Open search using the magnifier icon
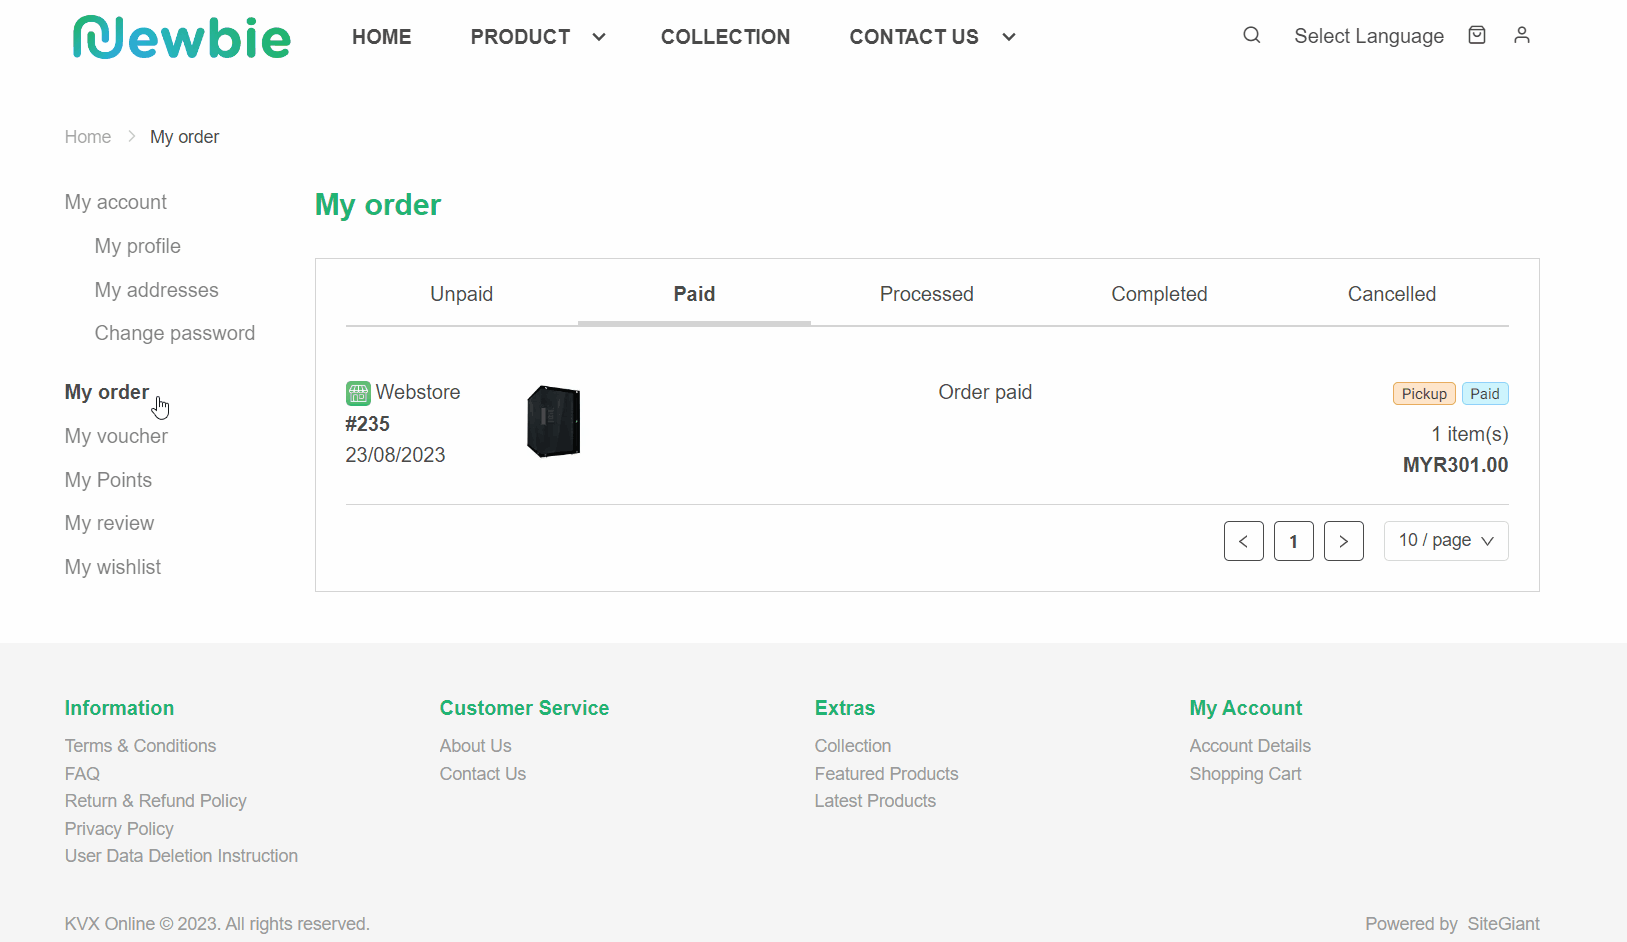Screen dimensions: 1627x942 [x=1251, y=35]
